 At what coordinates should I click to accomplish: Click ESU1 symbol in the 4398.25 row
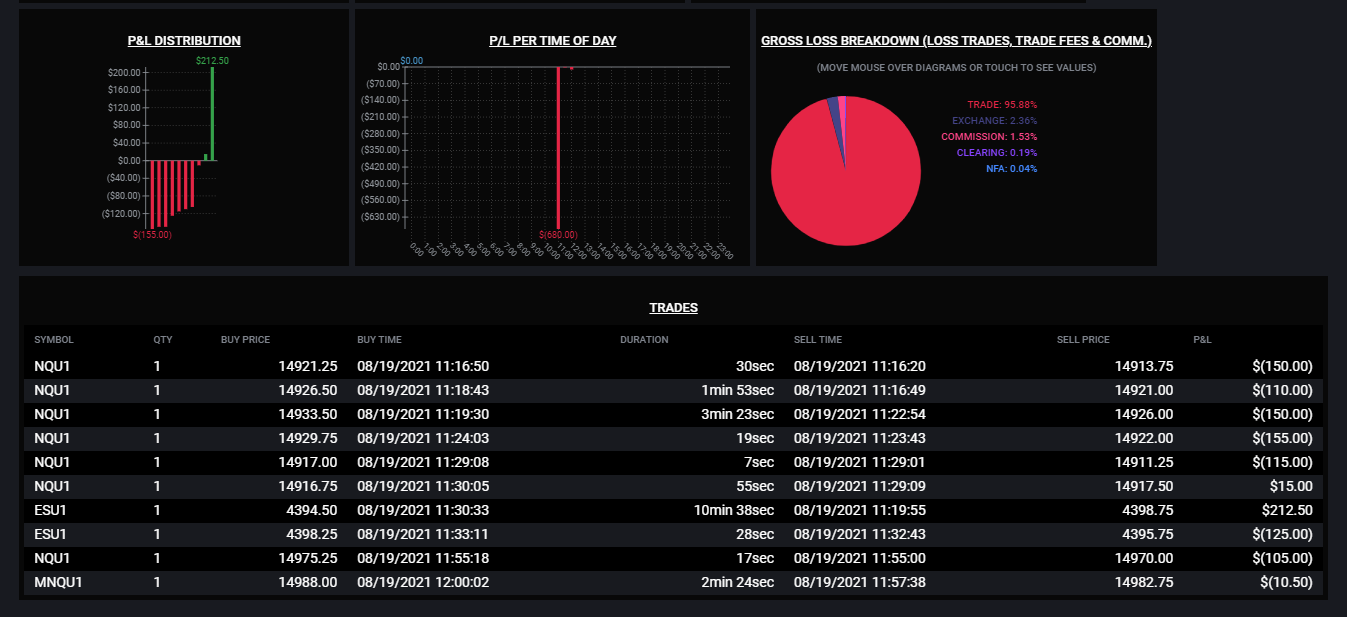[51, 534]
